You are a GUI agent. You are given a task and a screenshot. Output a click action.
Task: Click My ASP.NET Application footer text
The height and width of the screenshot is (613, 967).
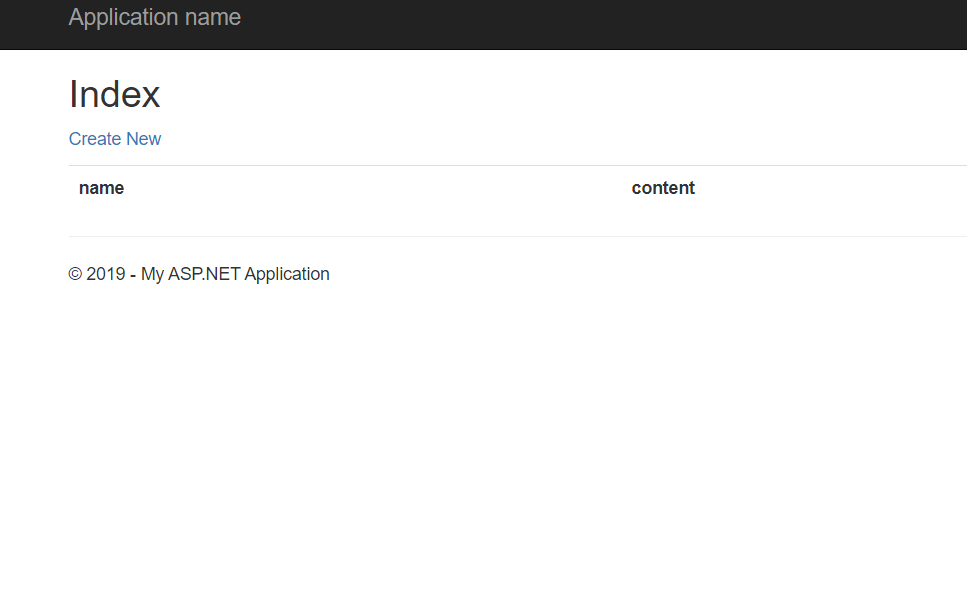coord(235,274)
